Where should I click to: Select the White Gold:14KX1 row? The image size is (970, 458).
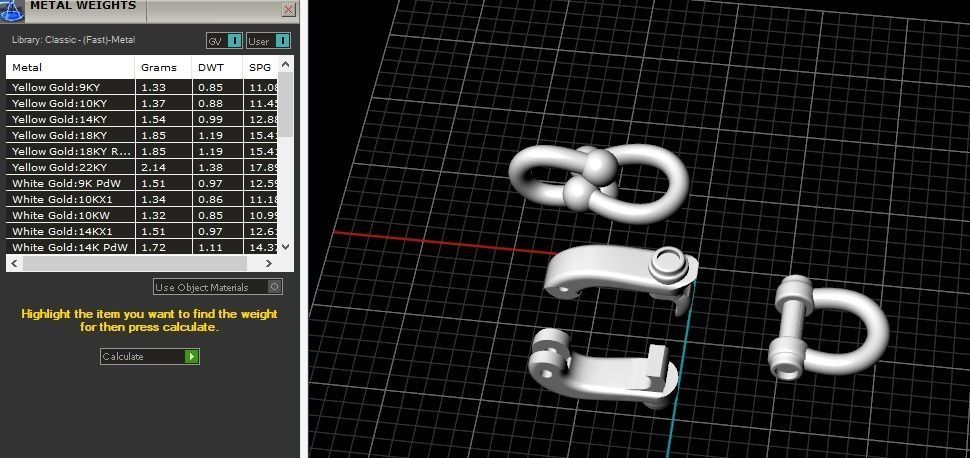(142, 232)
